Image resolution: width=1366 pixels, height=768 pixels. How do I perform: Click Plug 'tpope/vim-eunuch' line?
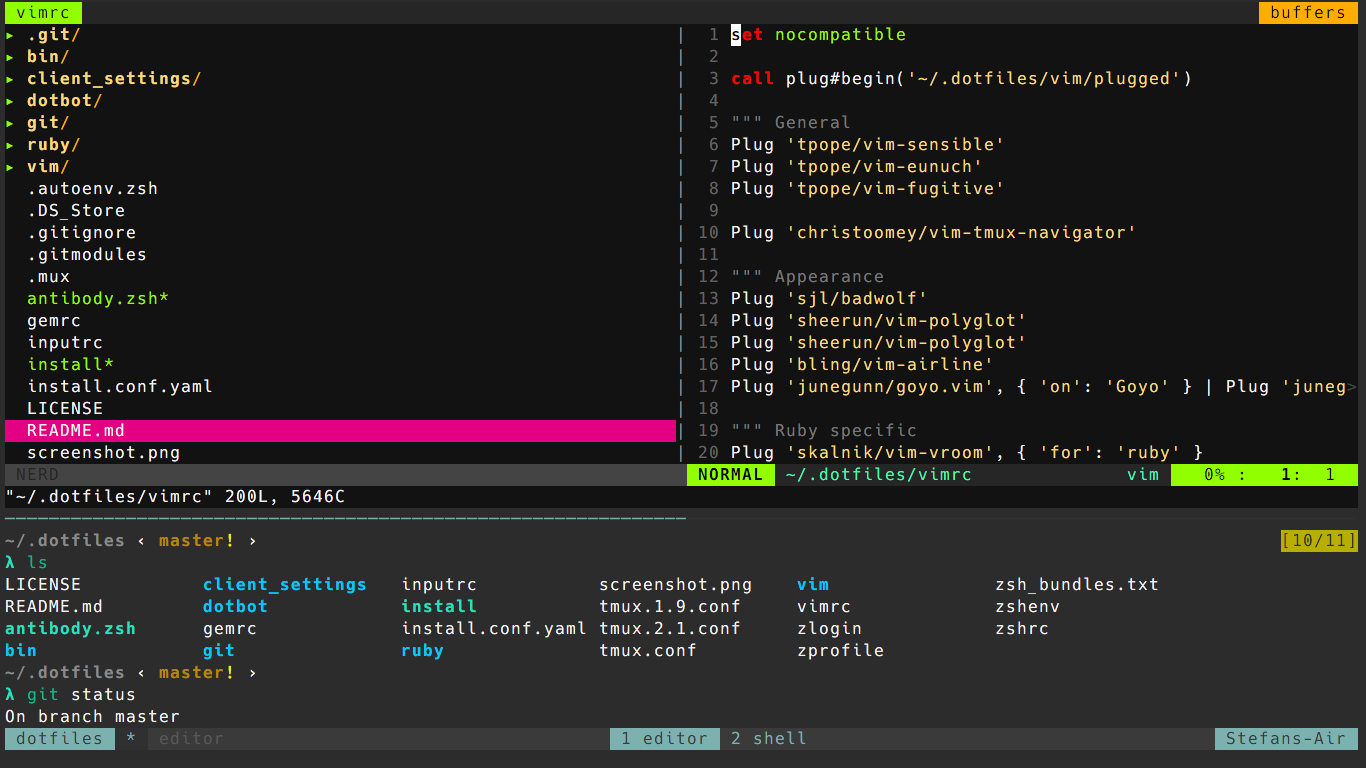tap(856, 167)
